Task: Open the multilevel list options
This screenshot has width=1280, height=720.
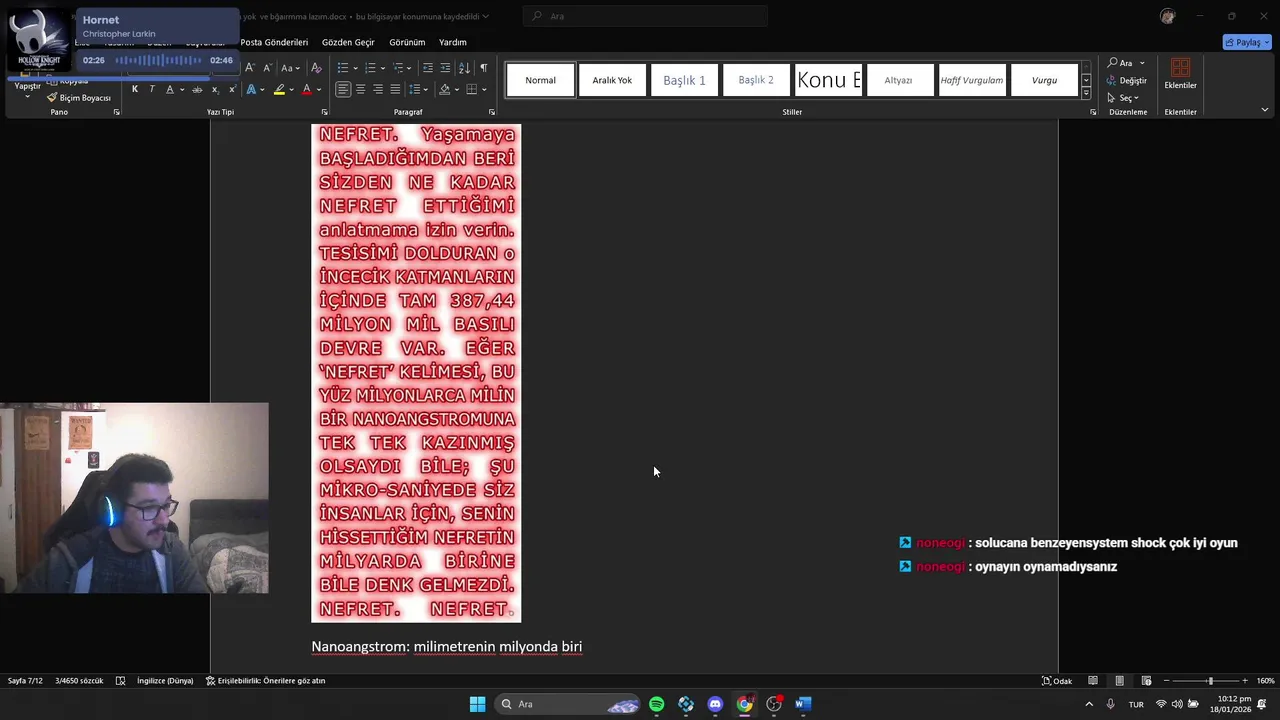Action: pyautogui.click(x=398, y=67)
